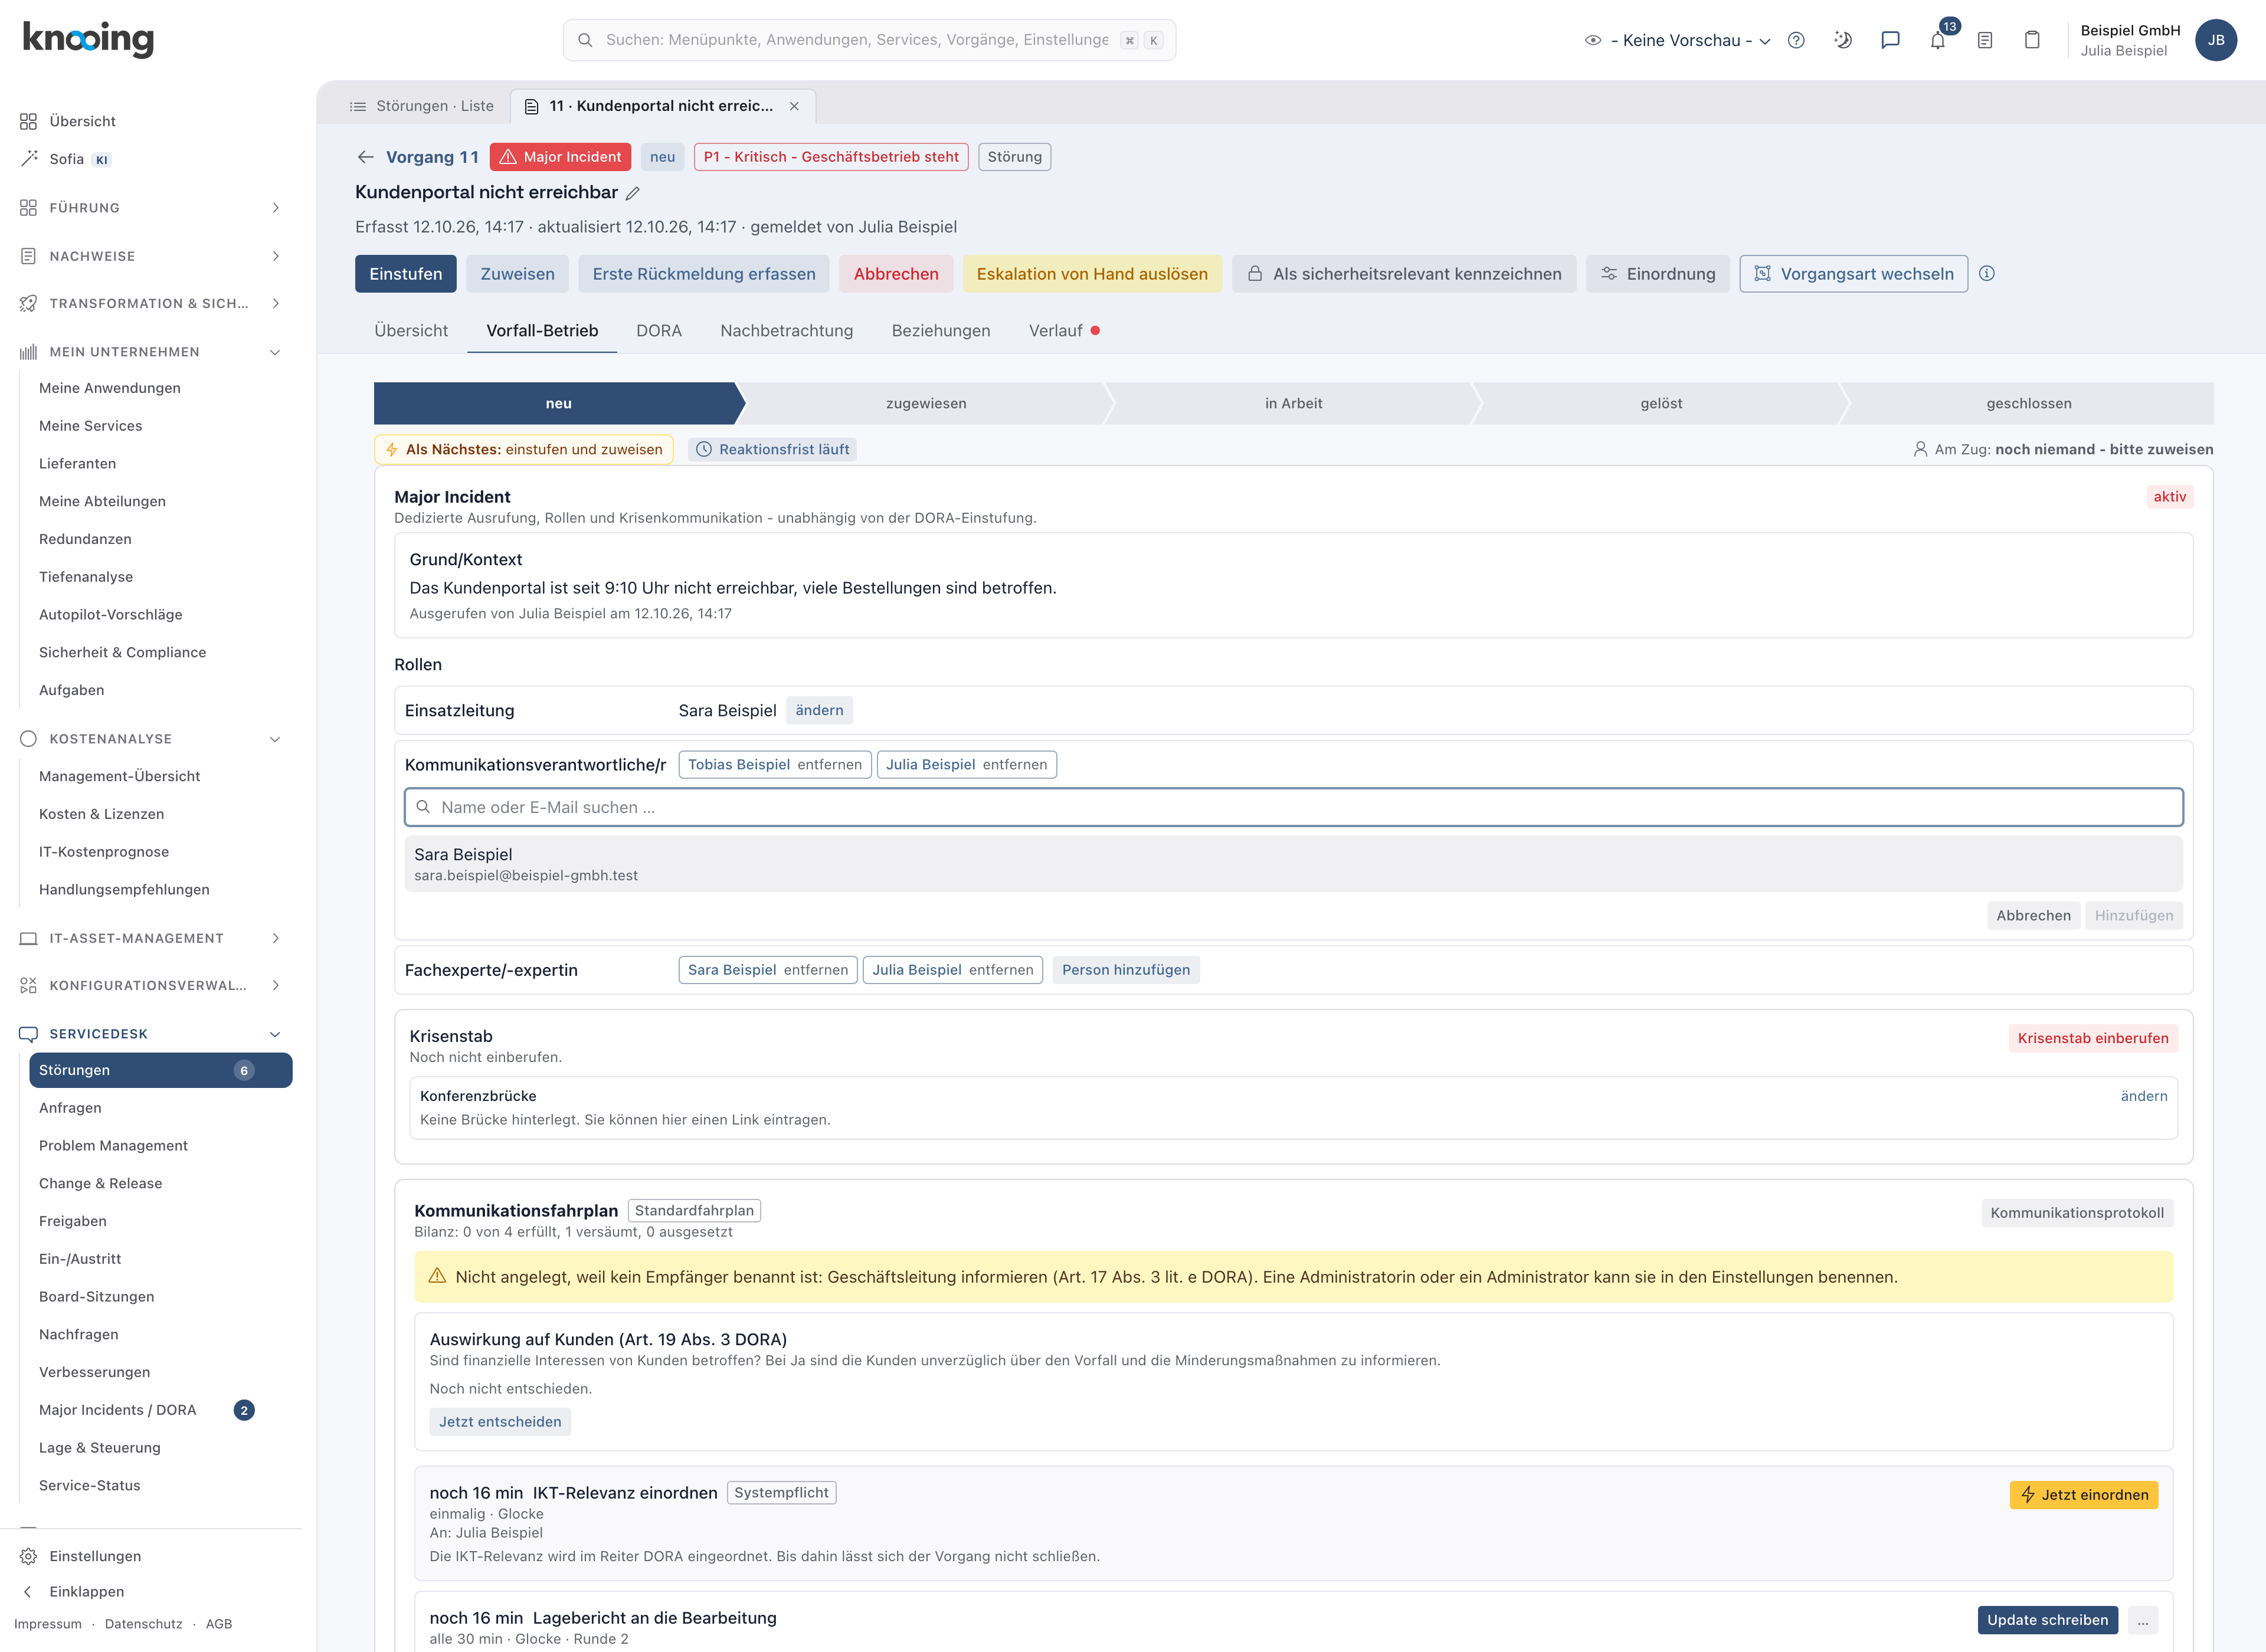Click Mein Unternehmen barcode icon
Screen dimensions: 2266x1652
pyautogui.click(x=28, y=352)
